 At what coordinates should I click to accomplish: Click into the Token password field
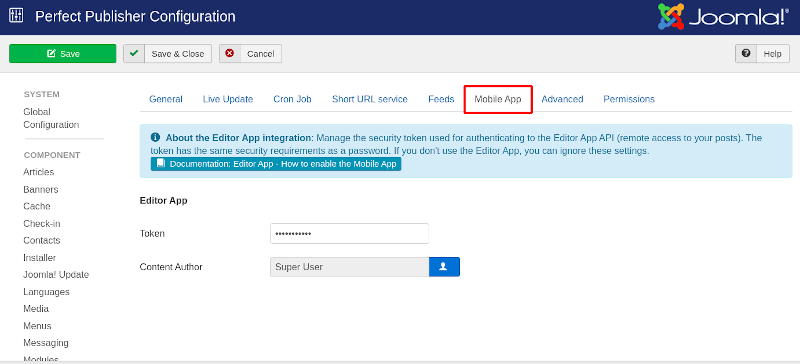(x=349, y=234)
